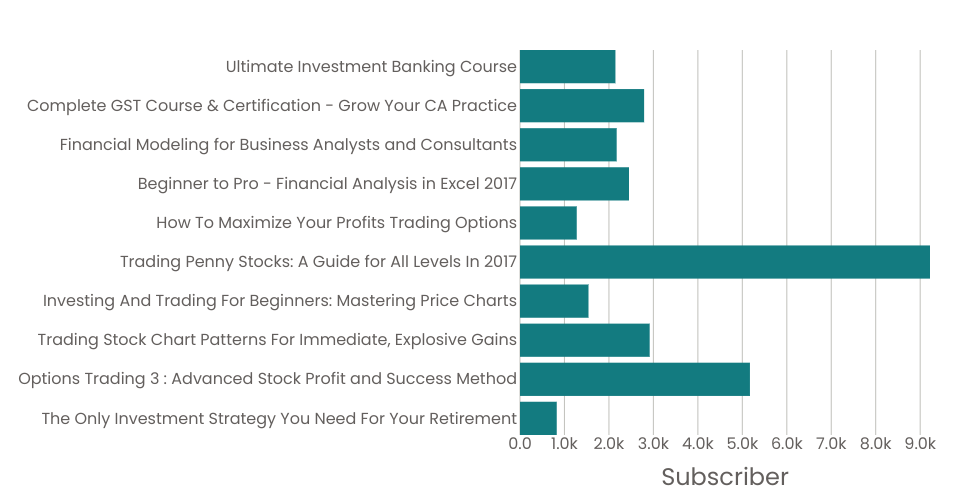
Task: Select the Financial Modeling for Business Analysts bar
Action: pos(568,145)
